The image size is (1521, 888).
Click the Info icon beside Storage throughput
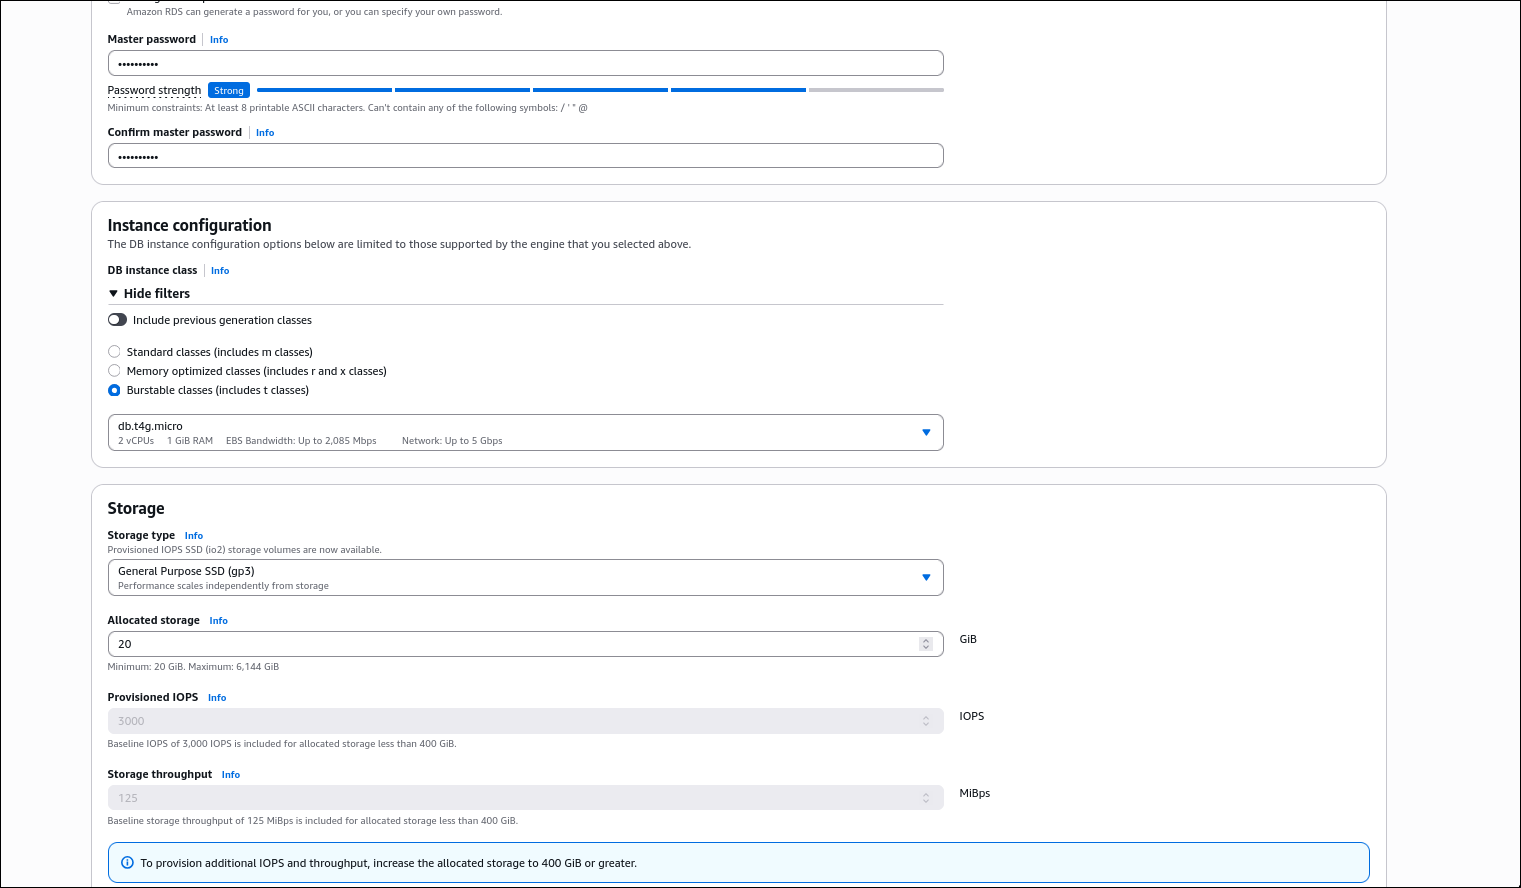pos(230,774)
